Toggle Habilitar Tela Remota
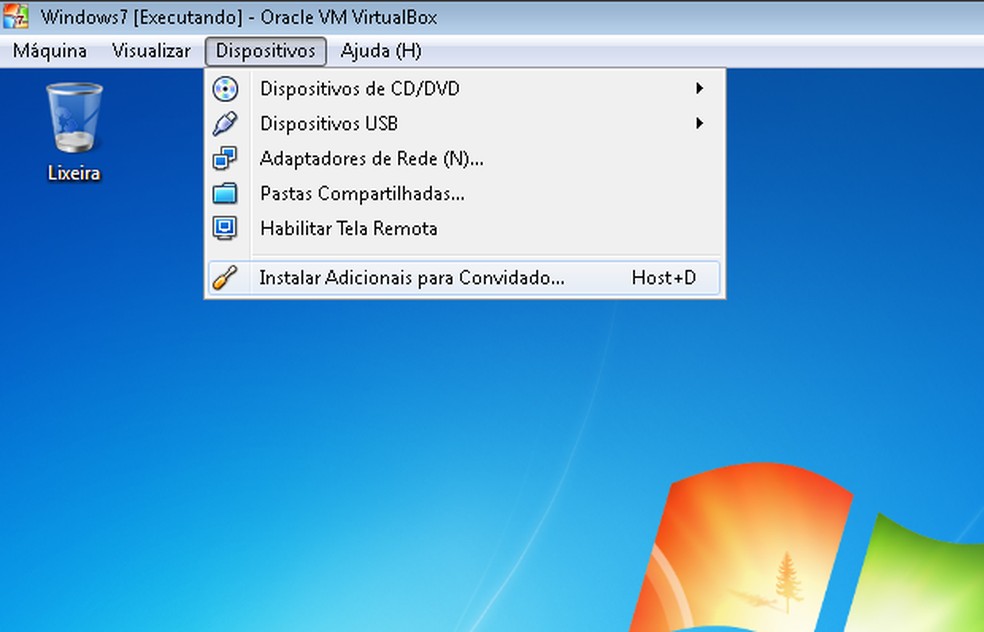The height and width of the screenshot is (632, 984). pos(465,228)
